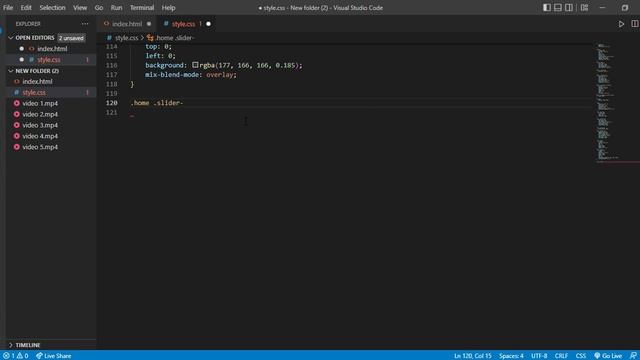Open the Terminal menu

click(x=142, y=8)
